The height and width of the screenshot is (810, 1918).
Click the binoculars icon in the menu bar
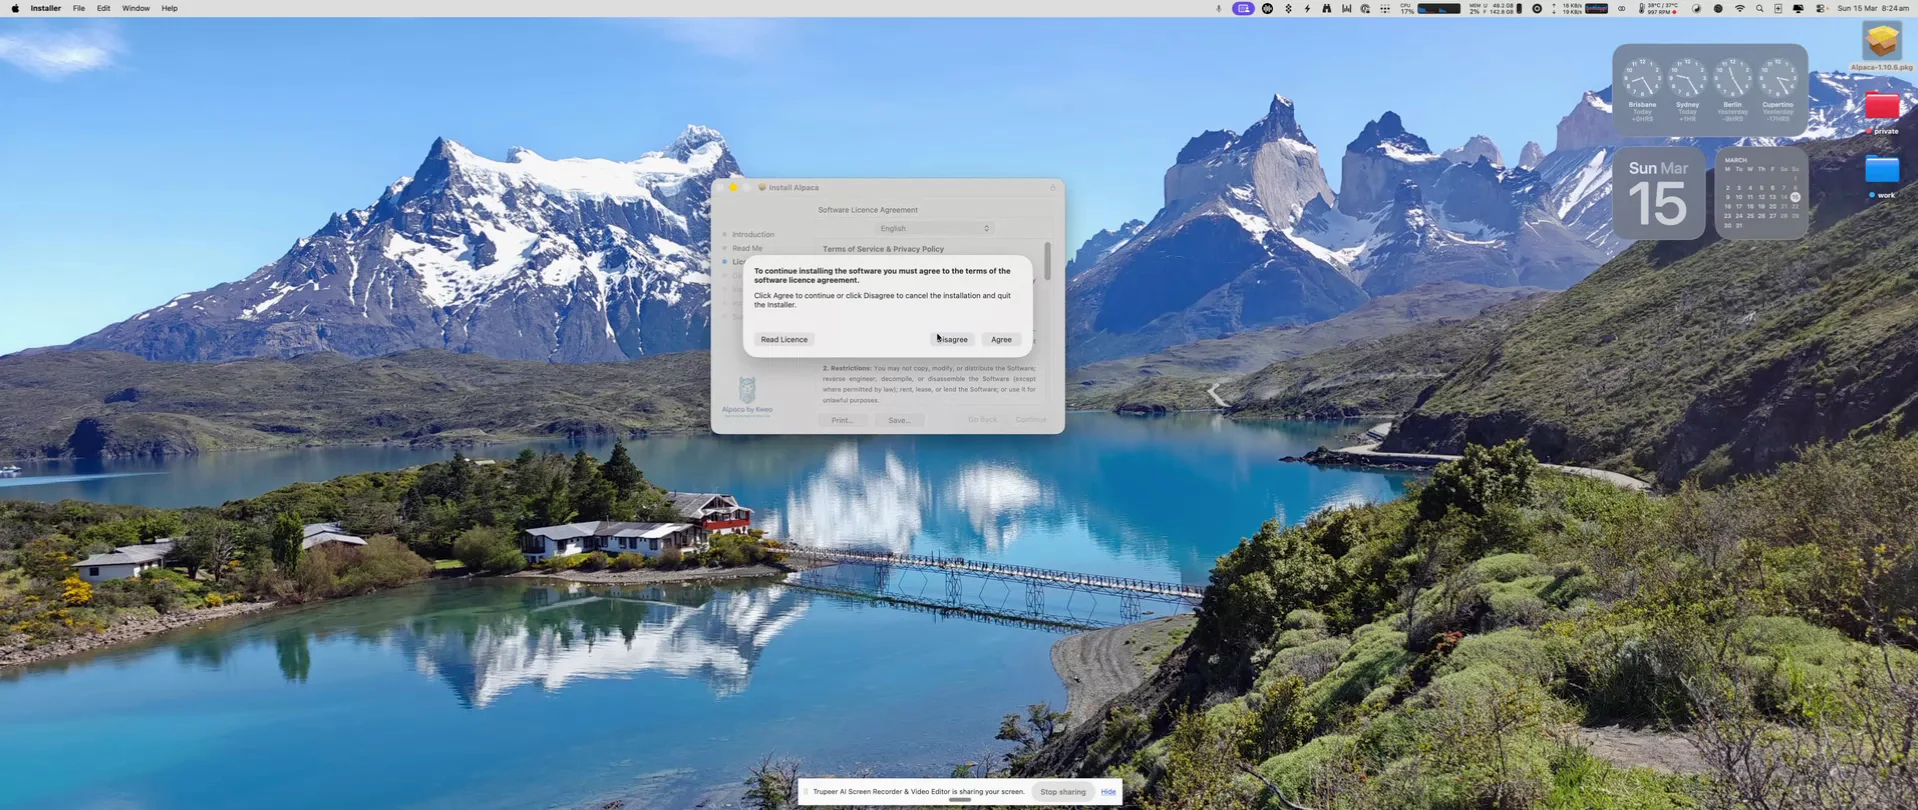1326,8
